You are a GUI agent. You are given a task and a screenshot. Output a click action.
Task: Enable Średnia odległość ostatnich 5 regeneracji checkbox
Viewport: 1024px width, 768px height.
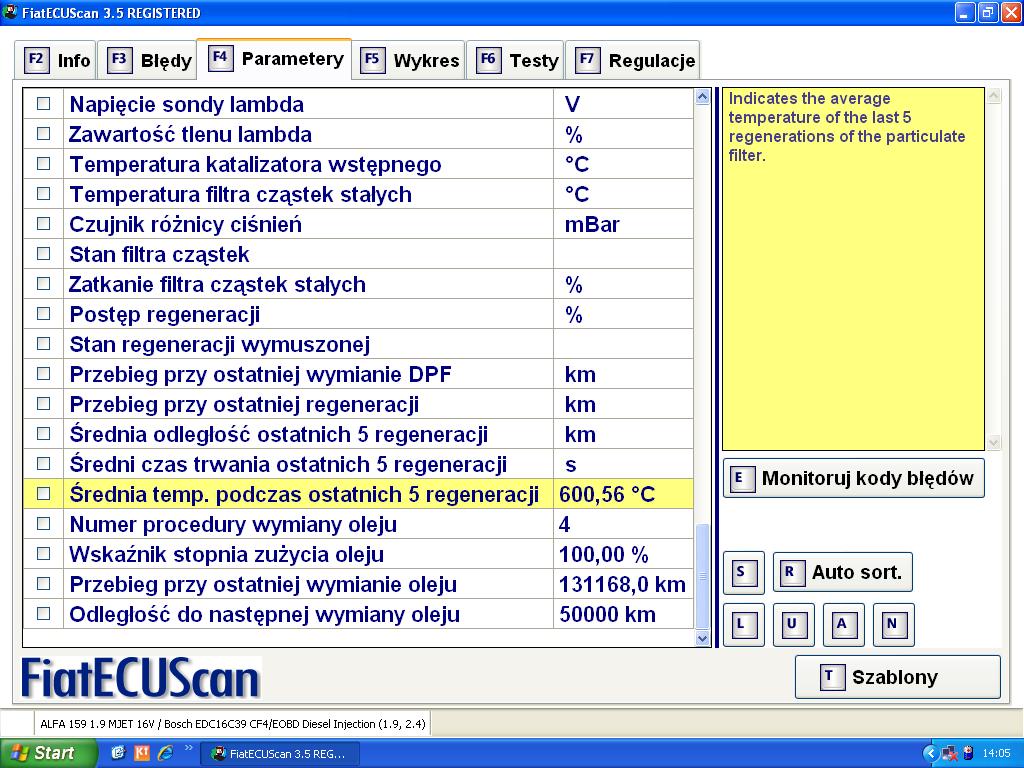coord(43,434)
